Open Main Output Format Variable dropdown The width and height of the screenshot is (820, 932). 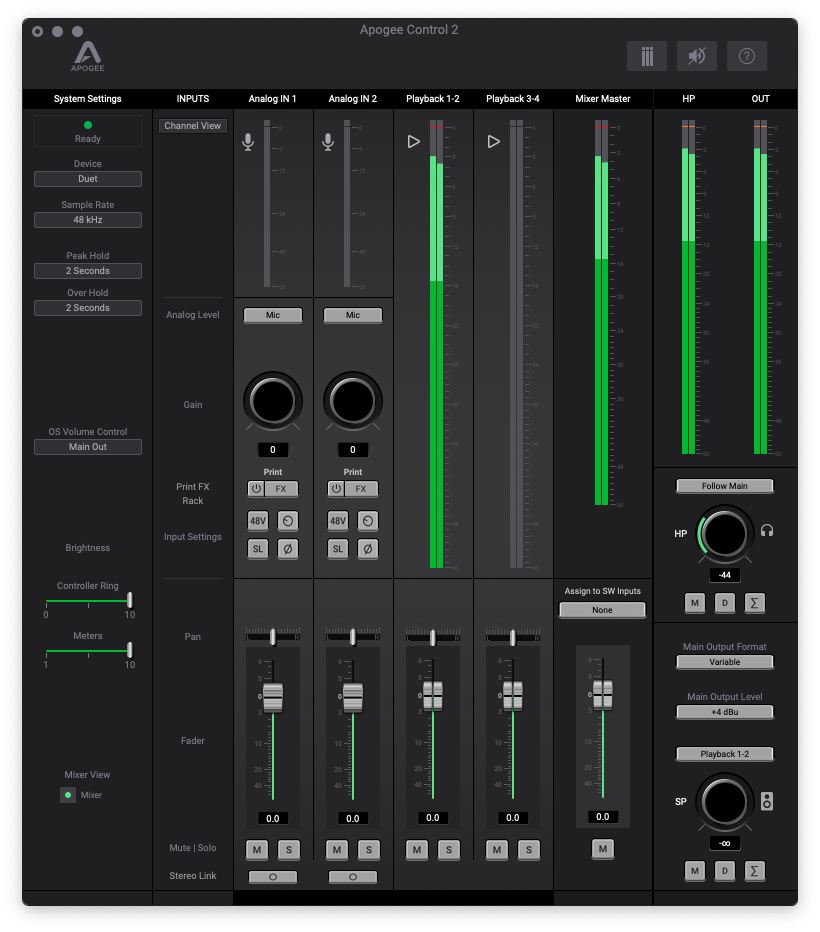pos(725,662)
